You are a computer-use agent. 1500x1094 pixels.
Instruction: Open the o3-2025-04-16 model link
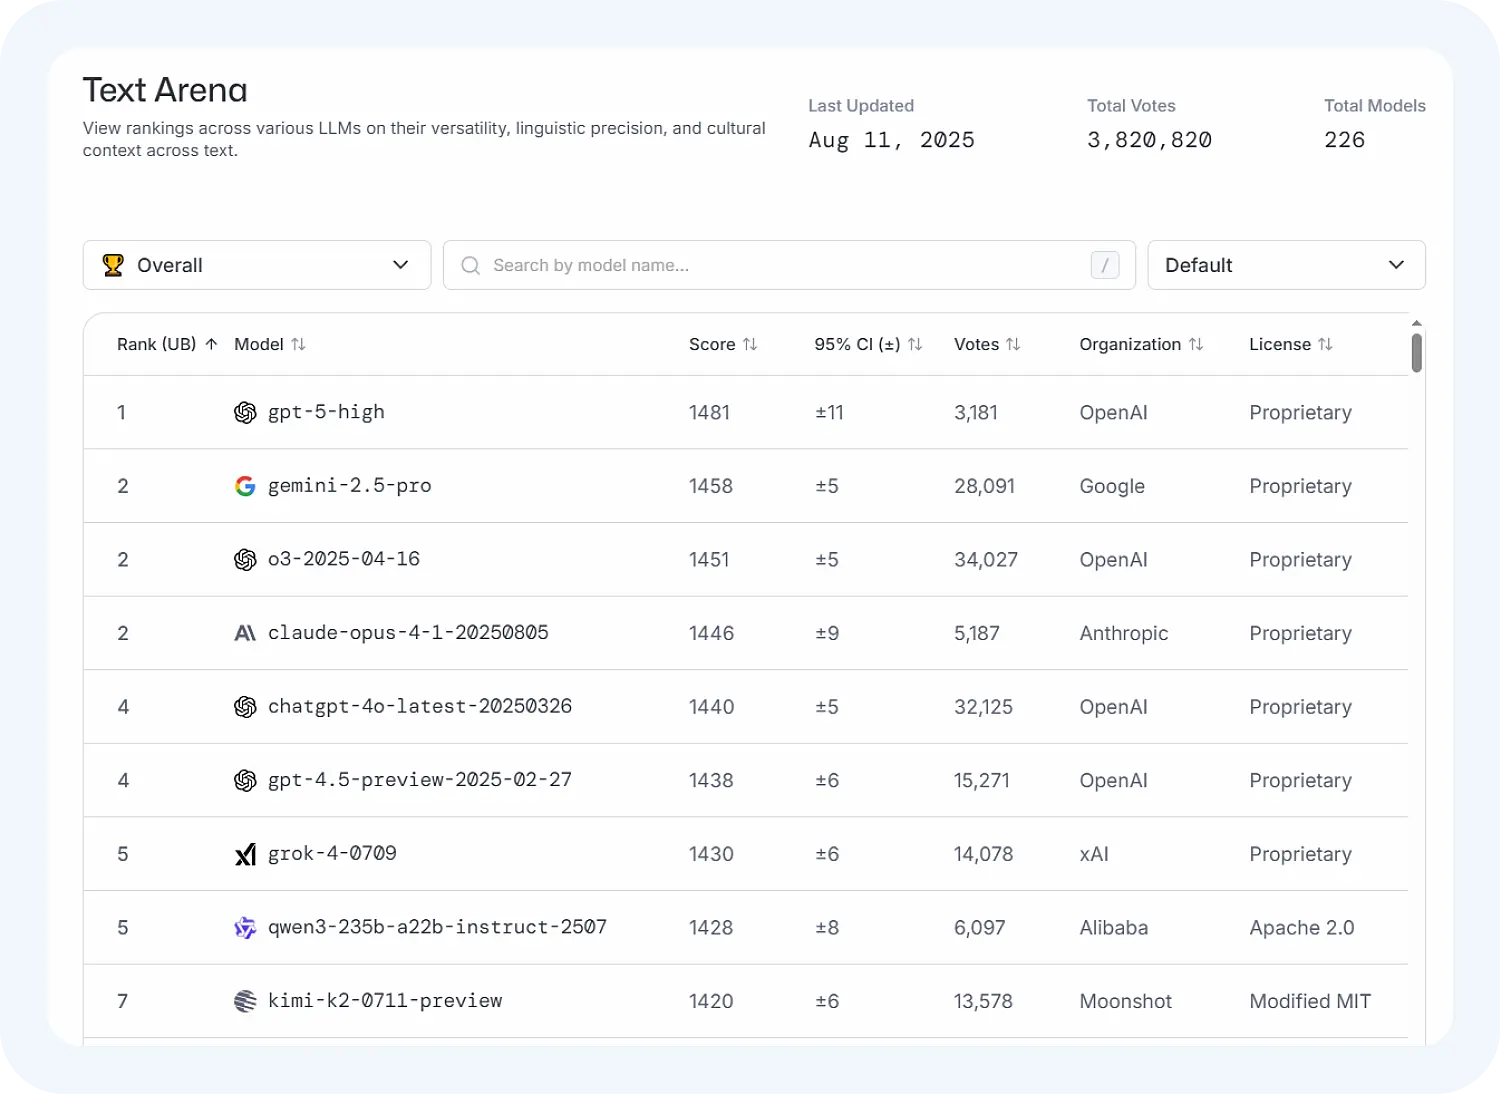[344, 559]
